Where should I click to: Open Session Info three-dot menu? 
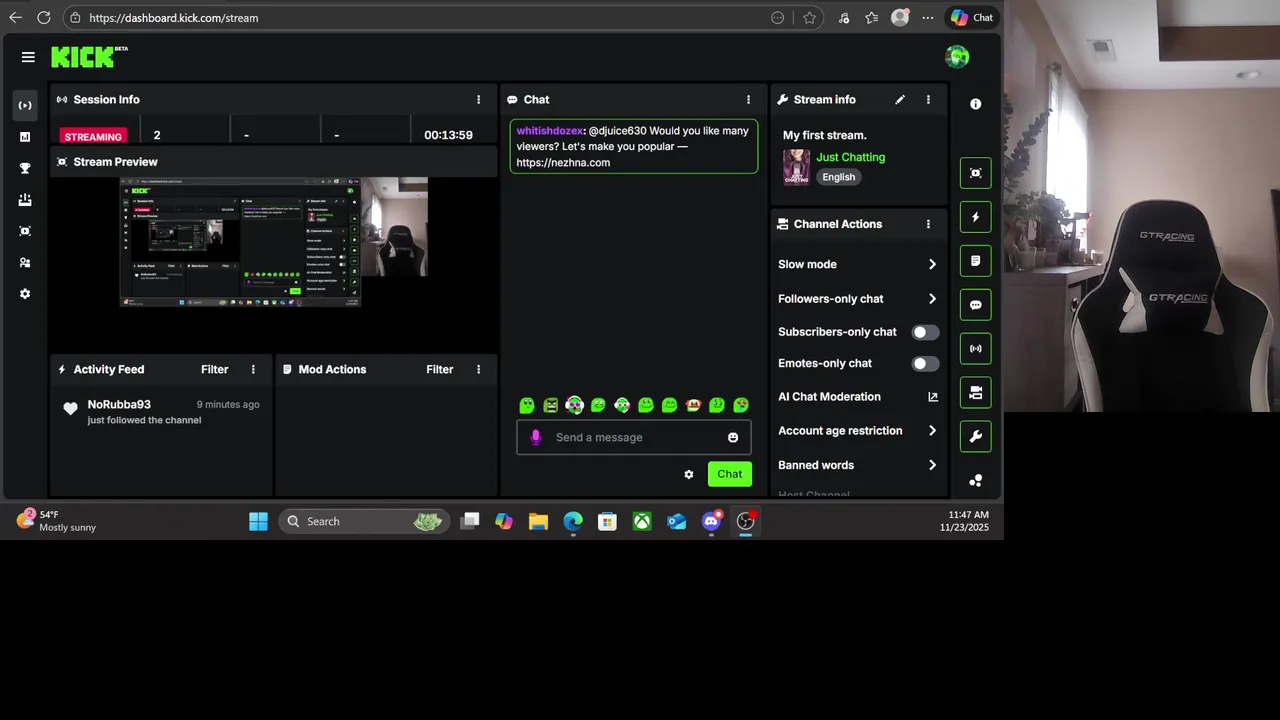[478, 100]
